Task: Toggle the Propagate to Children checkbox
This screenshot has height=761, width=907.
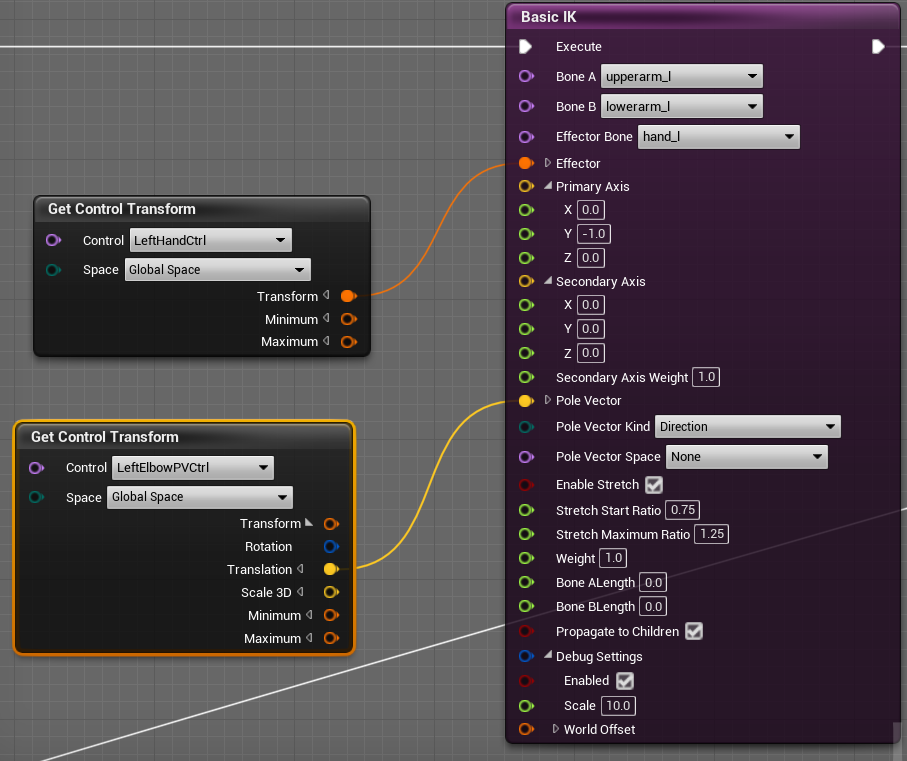Action: point(694,631)
